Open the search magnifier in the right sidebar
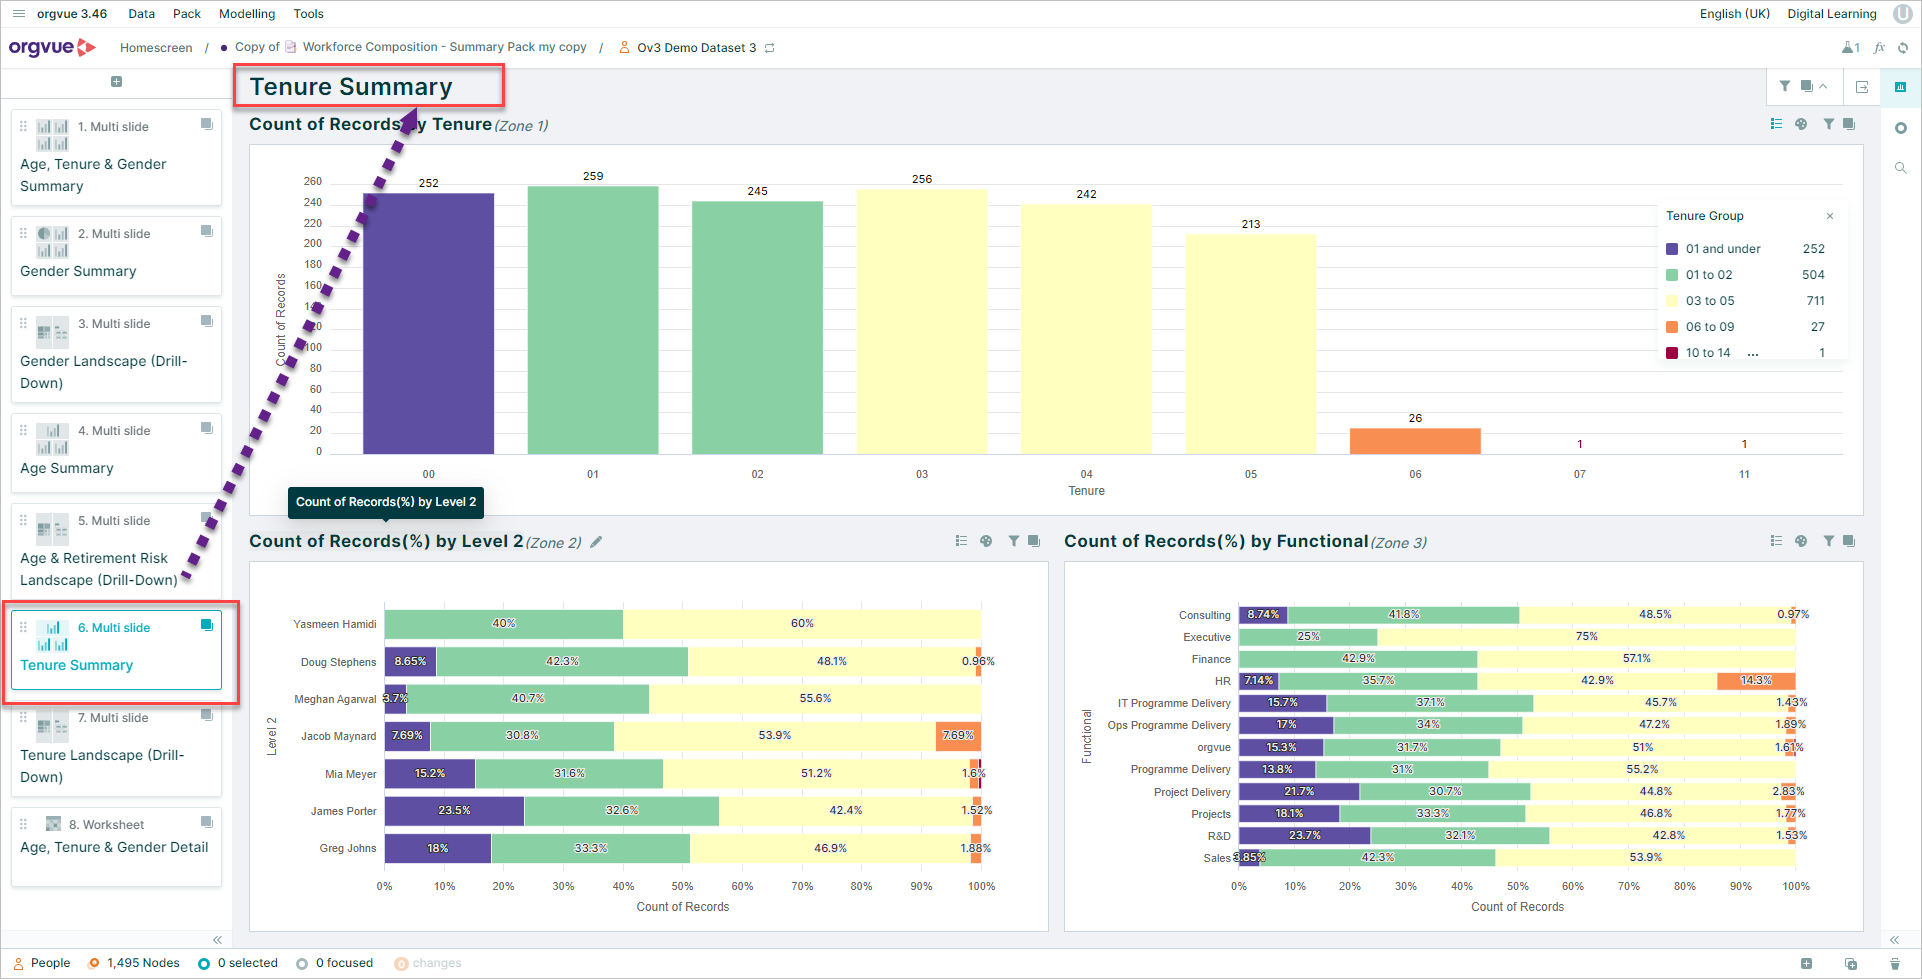 [x=1901, y=168]
